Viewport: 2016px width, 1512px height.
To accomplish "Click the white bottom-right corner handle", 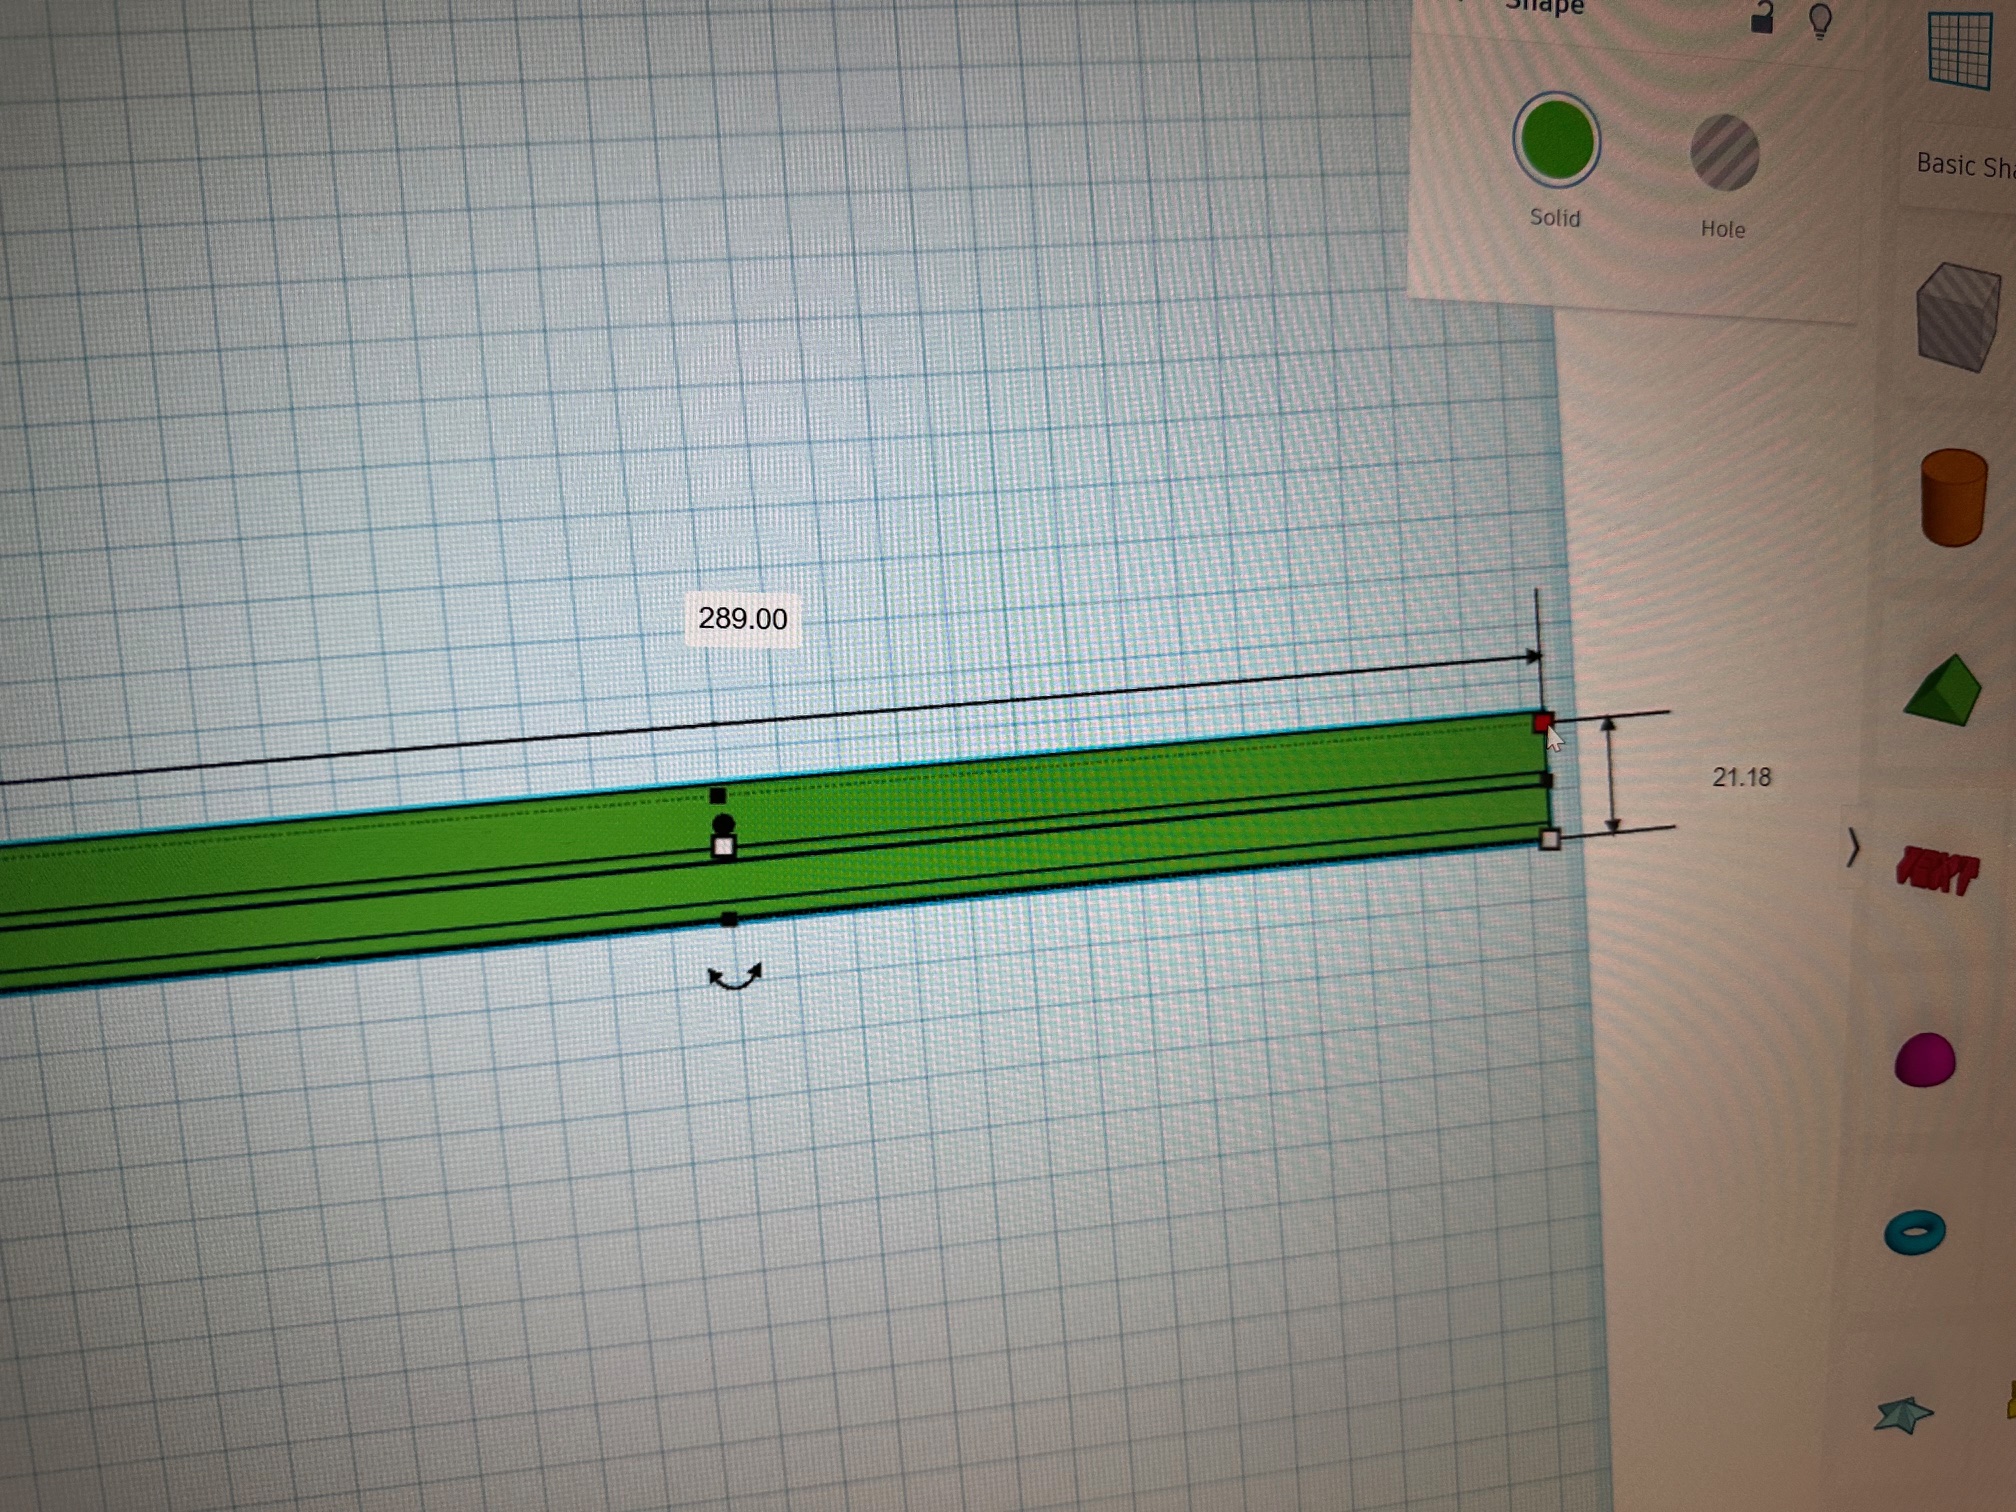I will tap(1550, 840).
